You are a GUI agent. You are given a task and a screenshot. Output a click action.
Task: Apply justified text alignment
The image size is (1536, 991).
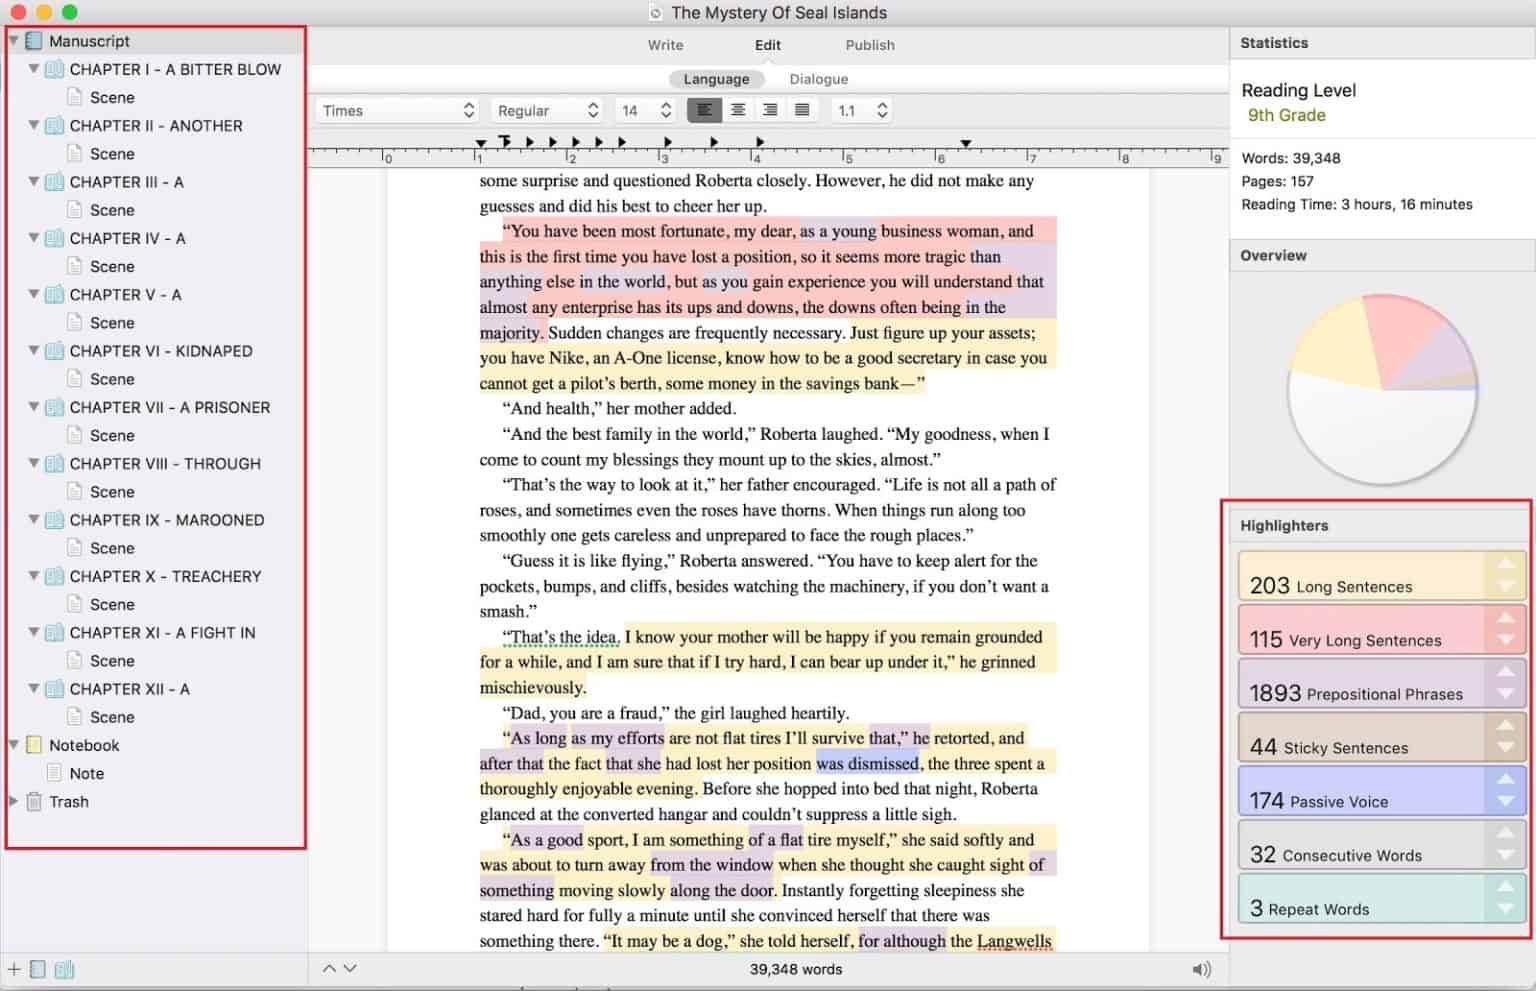(801, 110)
